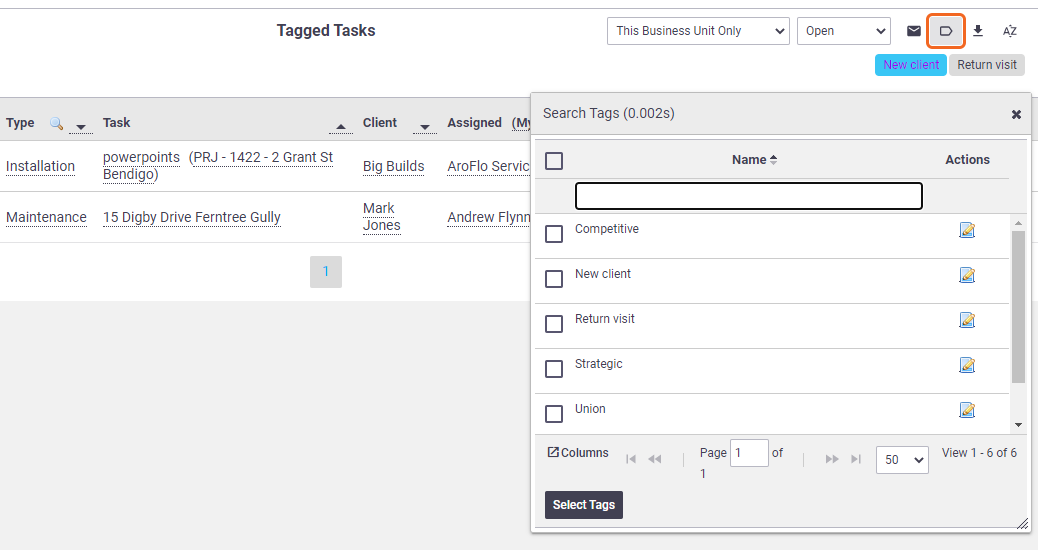Image resolution: width=1038 pixels, height=550 pixels.
Task: Tick the select-all tags checkbox
Action: (x=554, y=161)
